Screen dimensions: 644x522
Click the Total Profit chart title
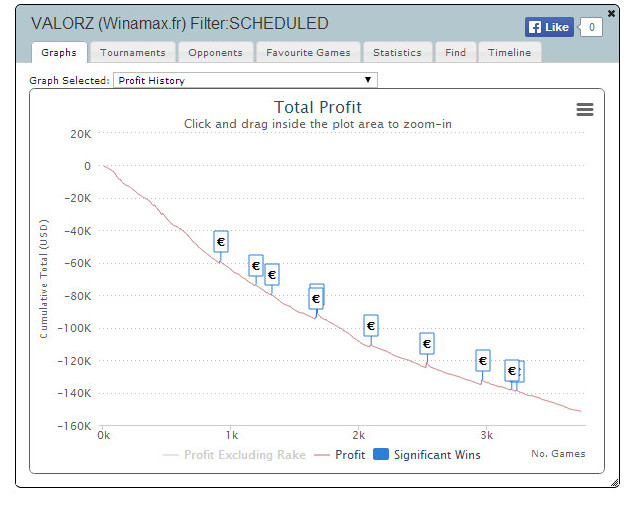318,107
